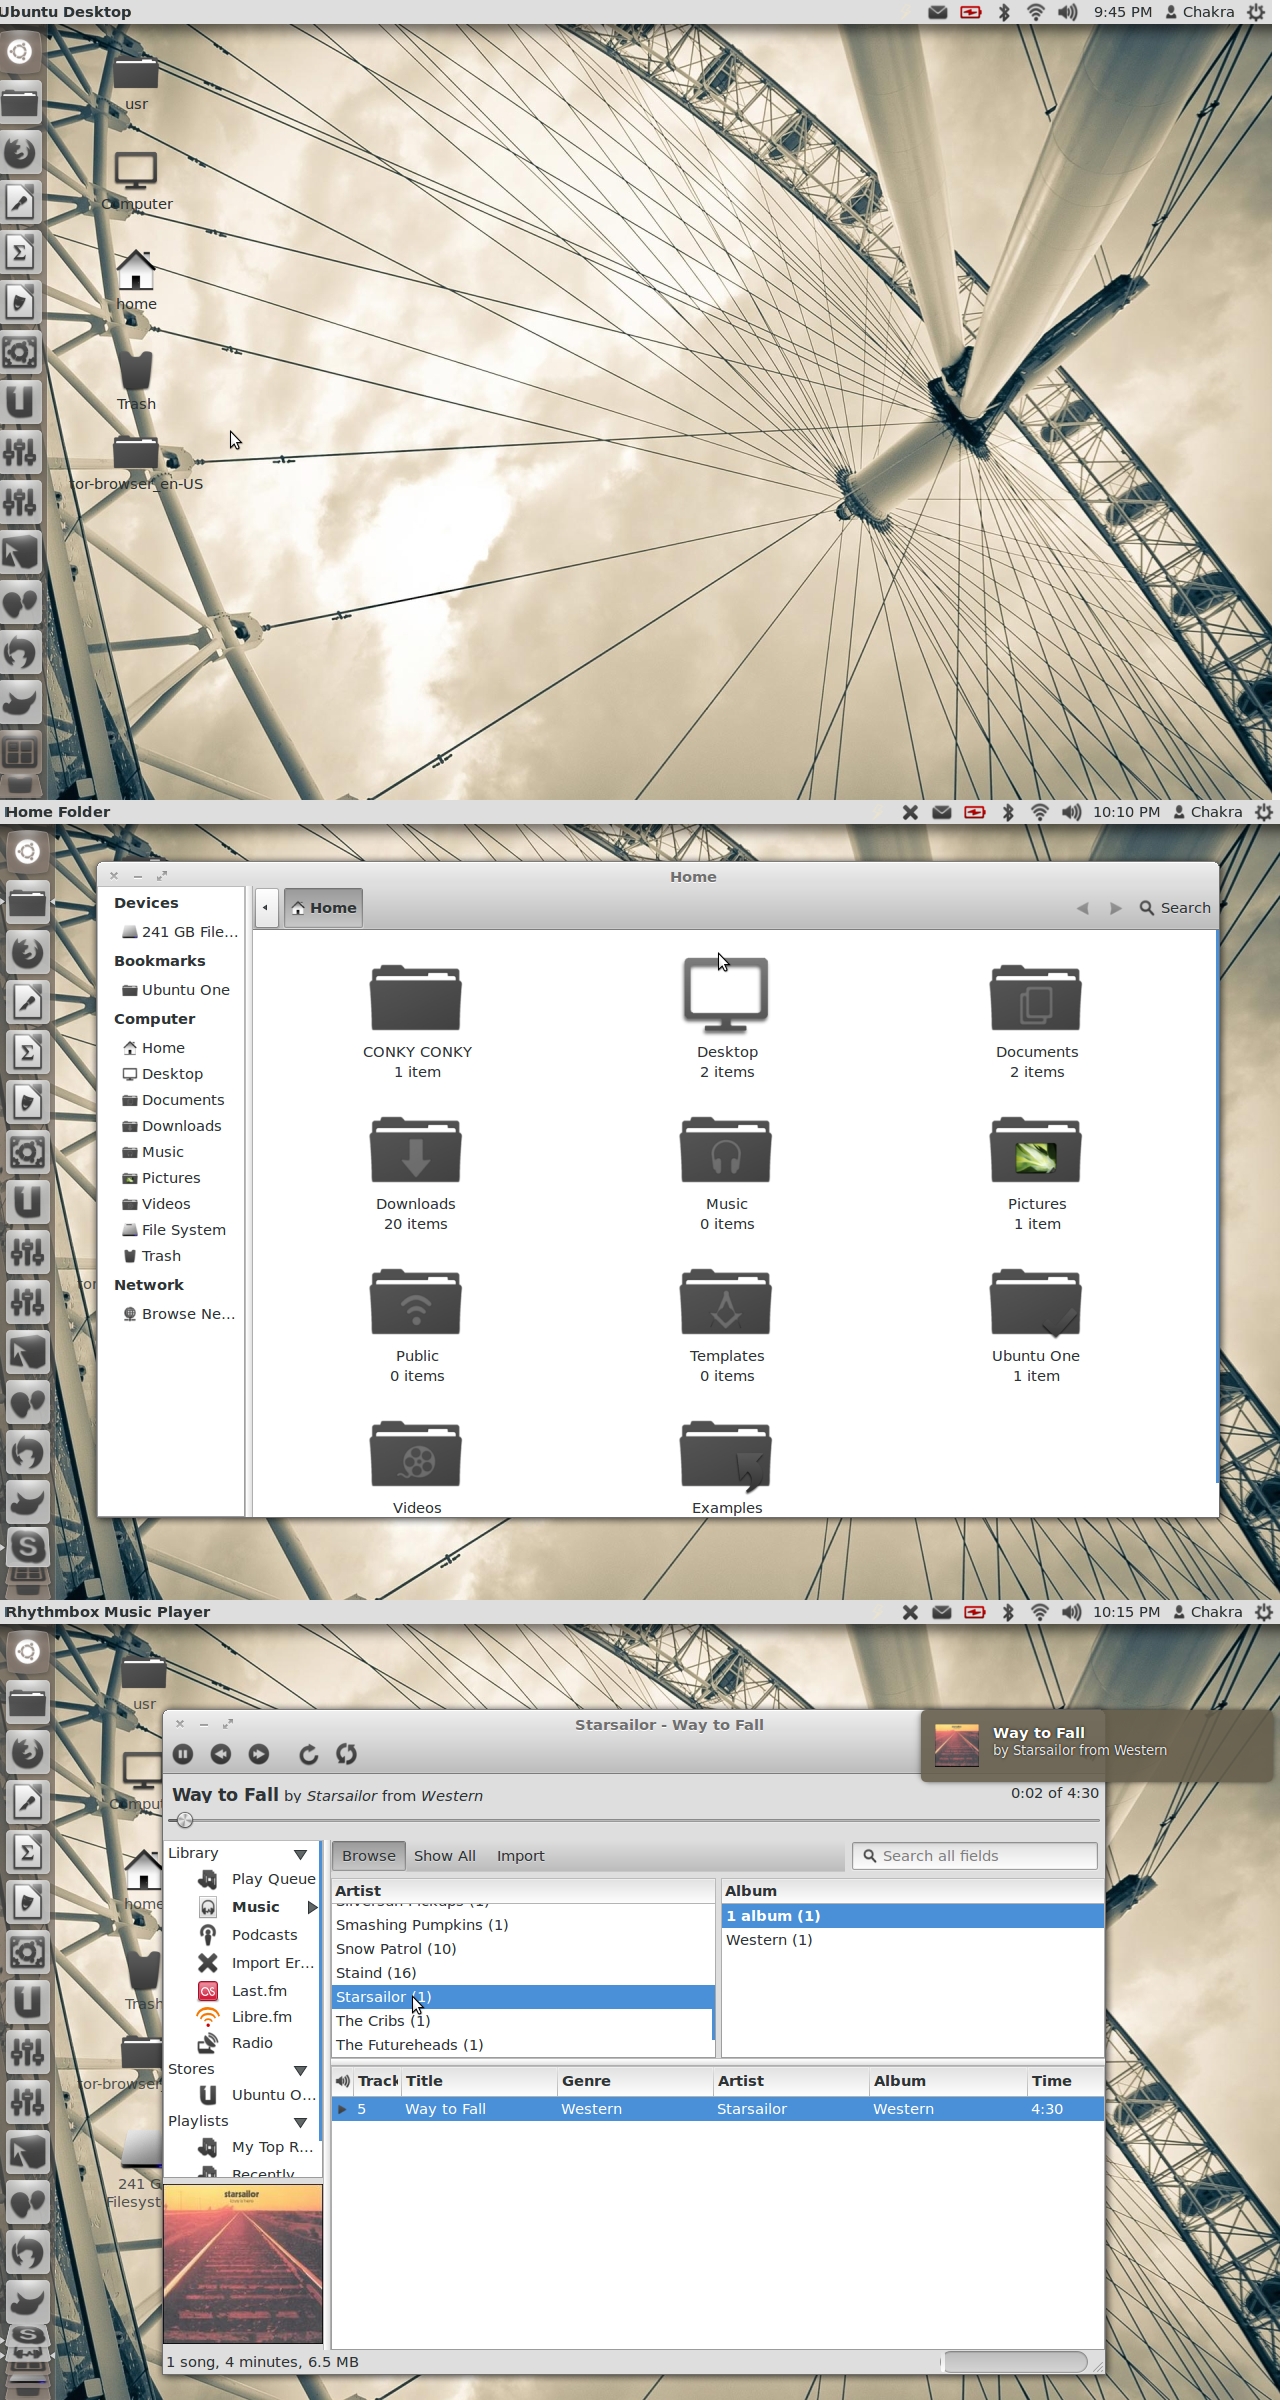This screenshot has width=1280, height=2400.
Task: Select Play Queue in Rhythmbox sidebar
Action: tap(258, 1879)
